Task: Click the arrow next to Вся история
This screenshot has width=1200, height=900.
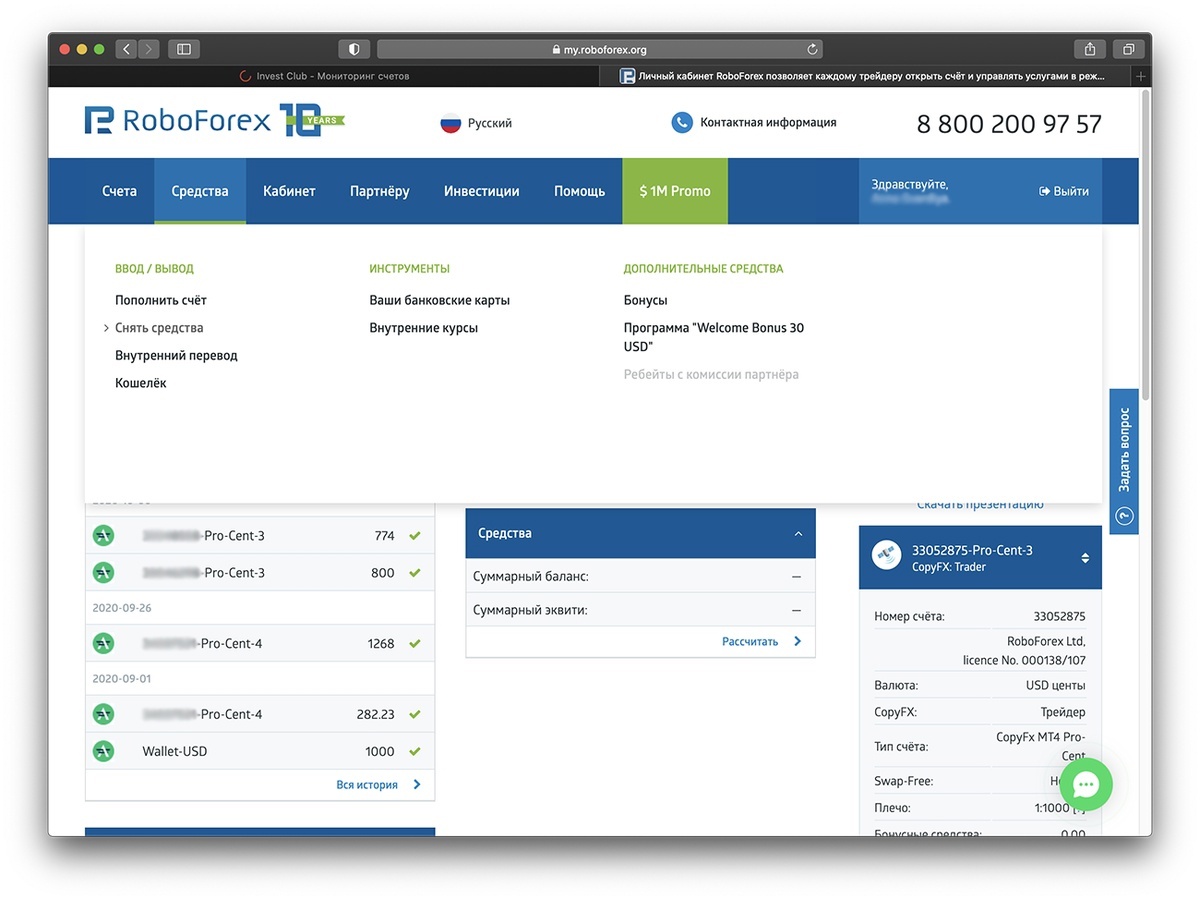Action: (417, 785)
